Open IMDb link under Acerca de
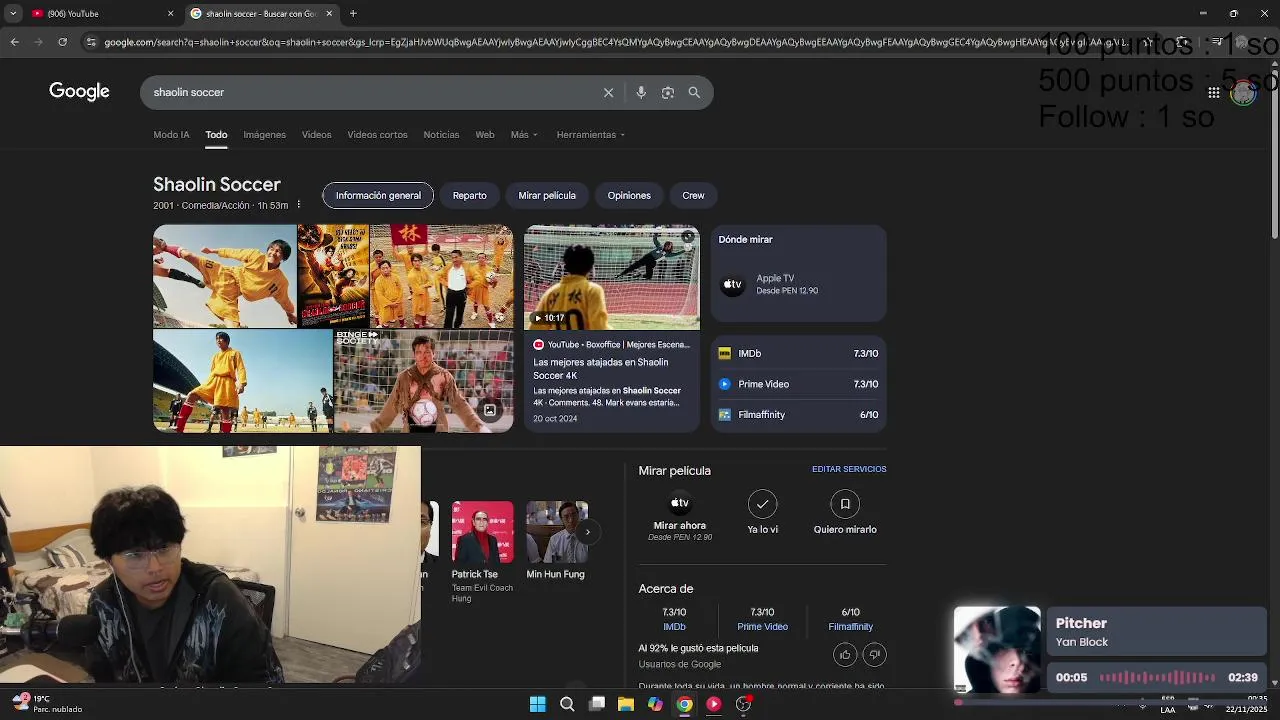Viewport: 1280px width, 720px height. coord(674,627)
